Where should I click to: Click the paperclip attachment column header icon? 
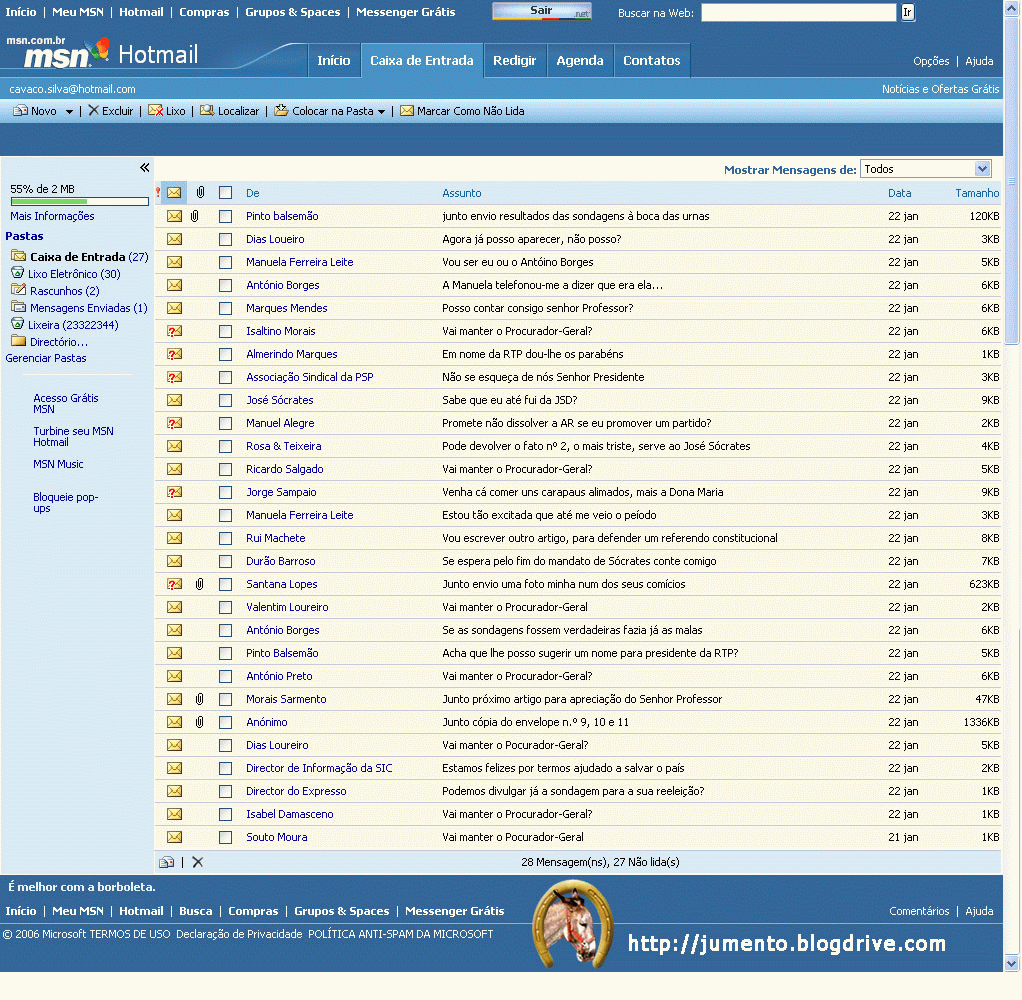click(201, 192)
